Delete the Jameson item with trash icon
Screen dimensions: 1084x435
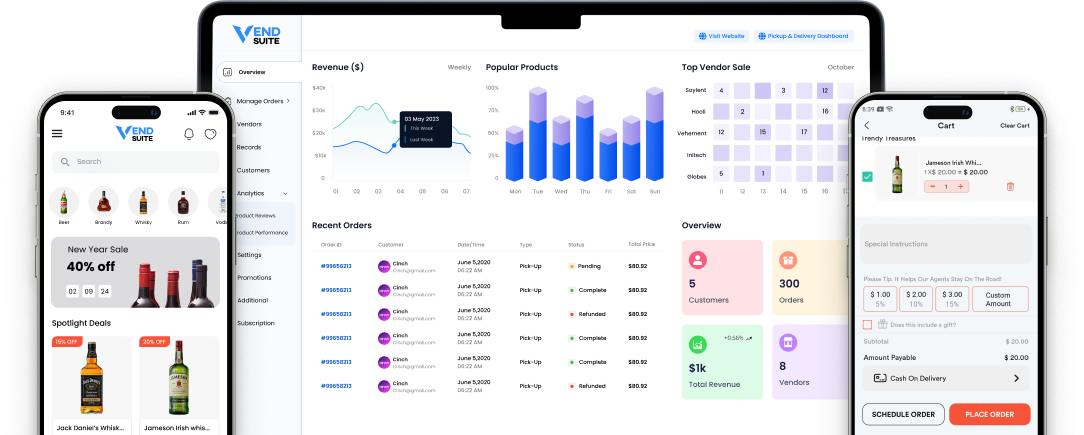pyautogui.click(x=1010, y=186)
